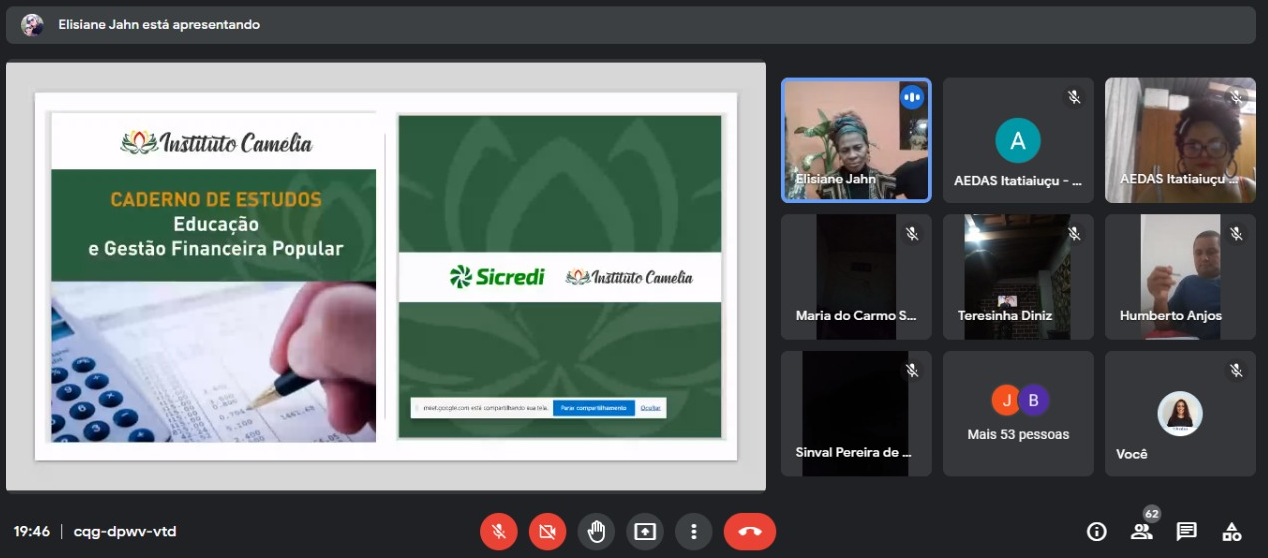This screenshot has width=1268, height=558.
Task: Click the AEDAS Itatiaiuçu avatar tile
Action: [1018, 140]
